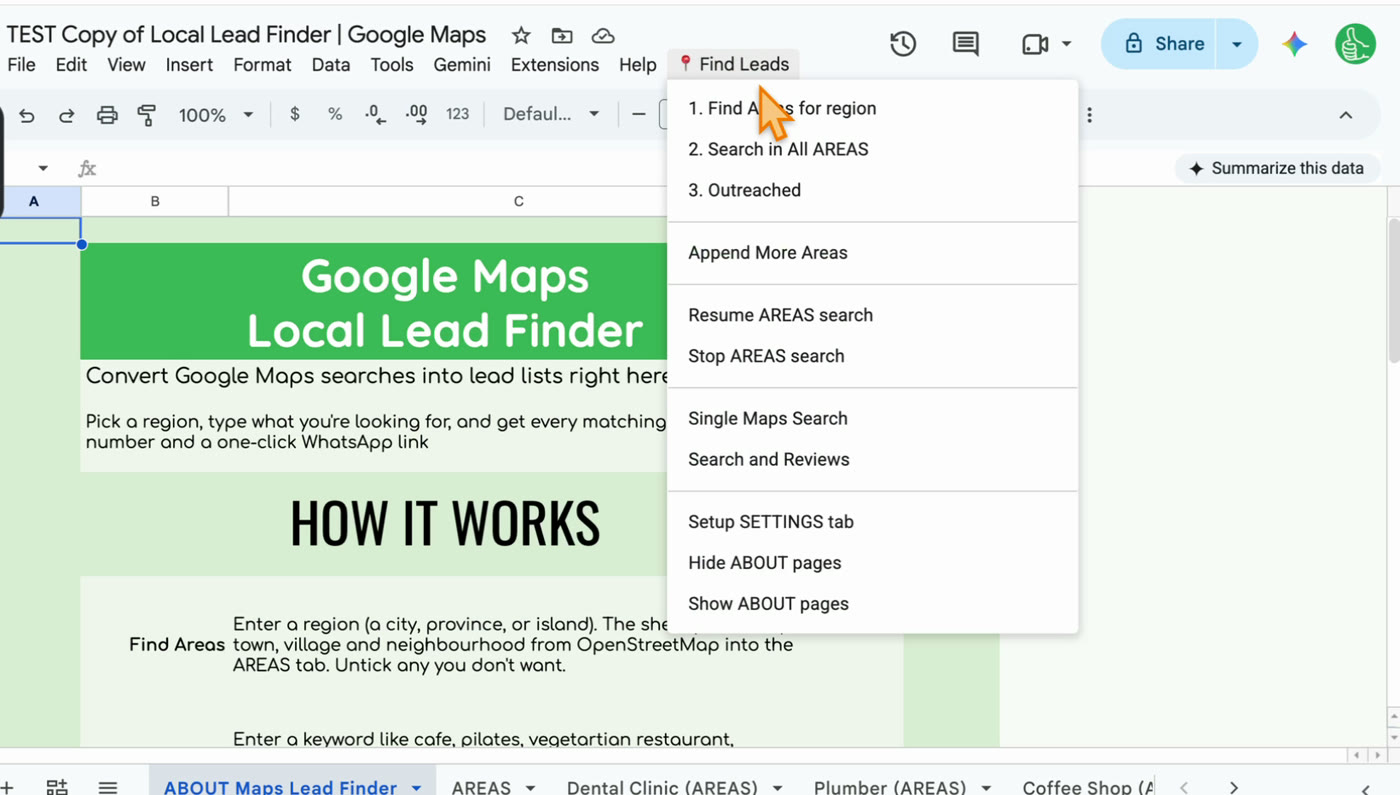The image size is (1400, 795).
Task: Open video call options dropdown arrow
Action: [1066, 44]
